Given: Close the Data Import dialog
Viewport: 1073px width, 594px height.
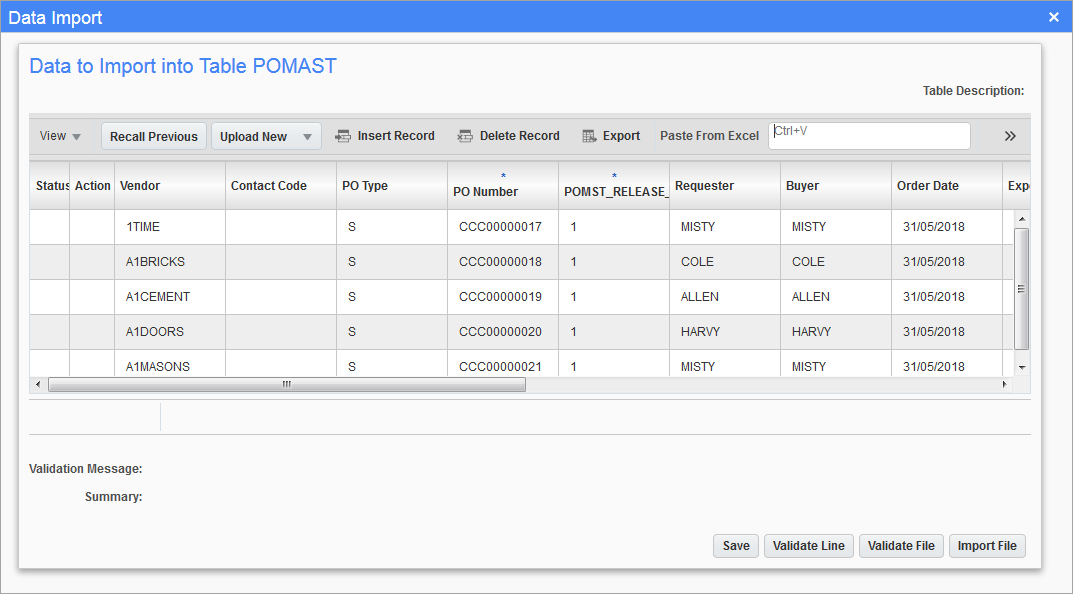Looking at the screenshot, I should (x=1053, y=17).
